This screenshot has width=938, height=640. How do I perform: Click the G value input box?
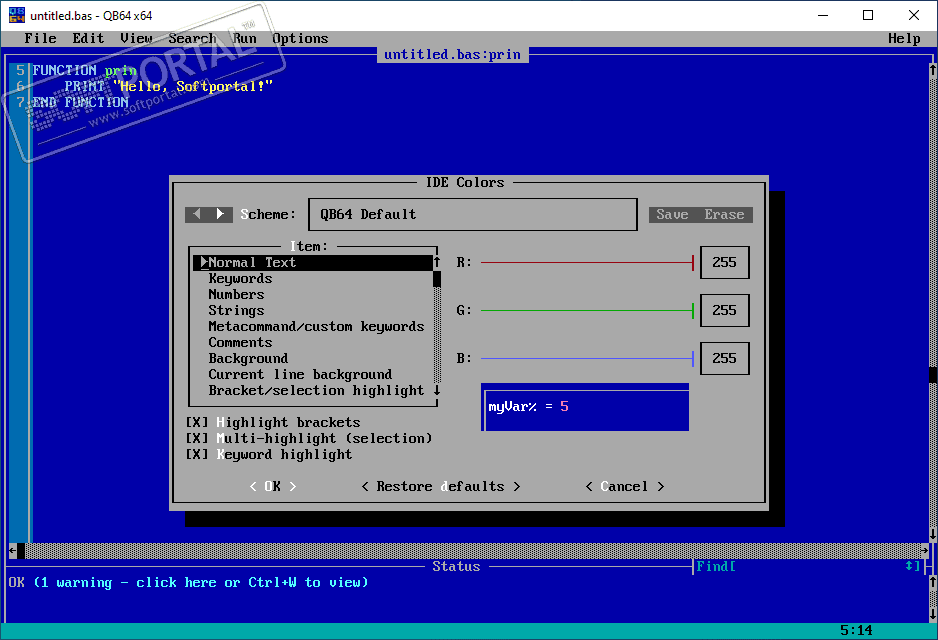coord(724,310)
